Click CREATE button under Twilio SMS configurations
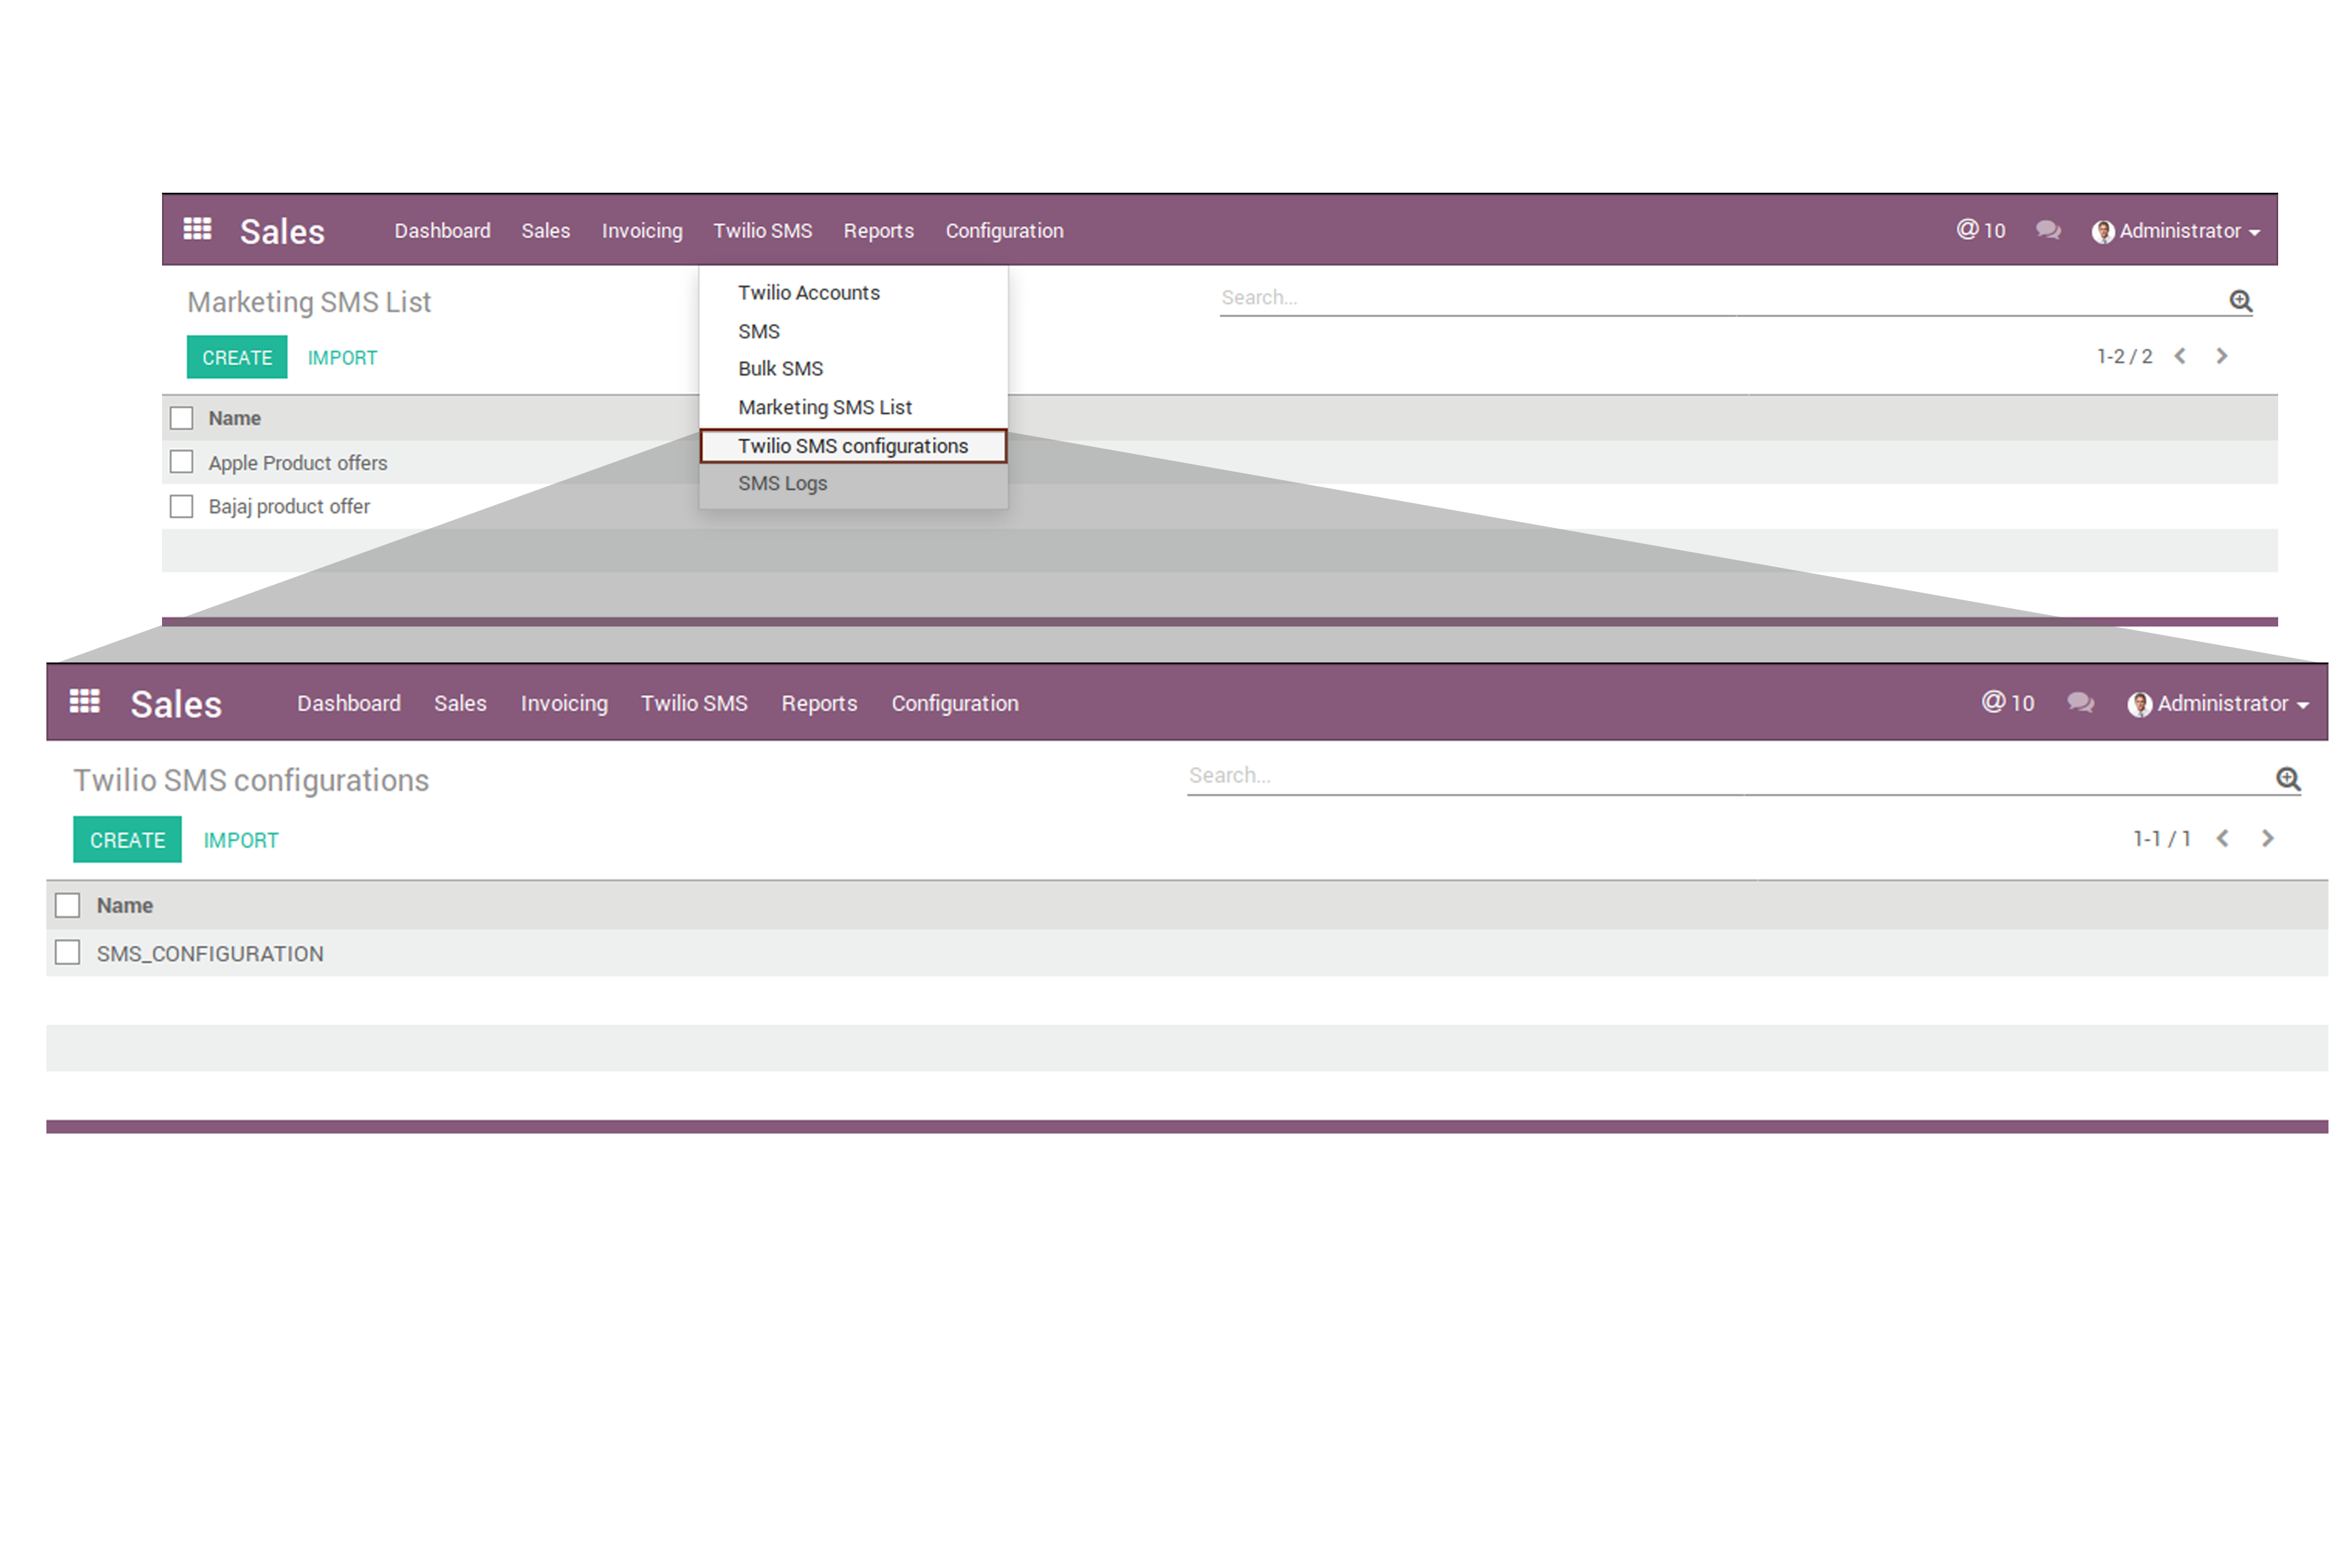The image size is (2352, 1568). point(127,840)
